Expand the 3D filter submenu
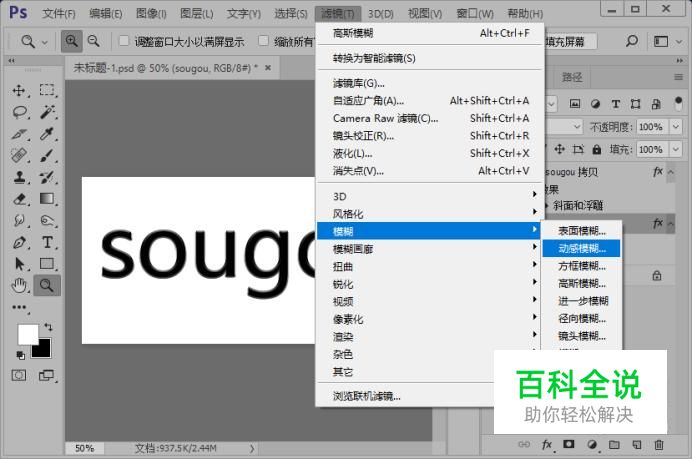 (429, 196)
